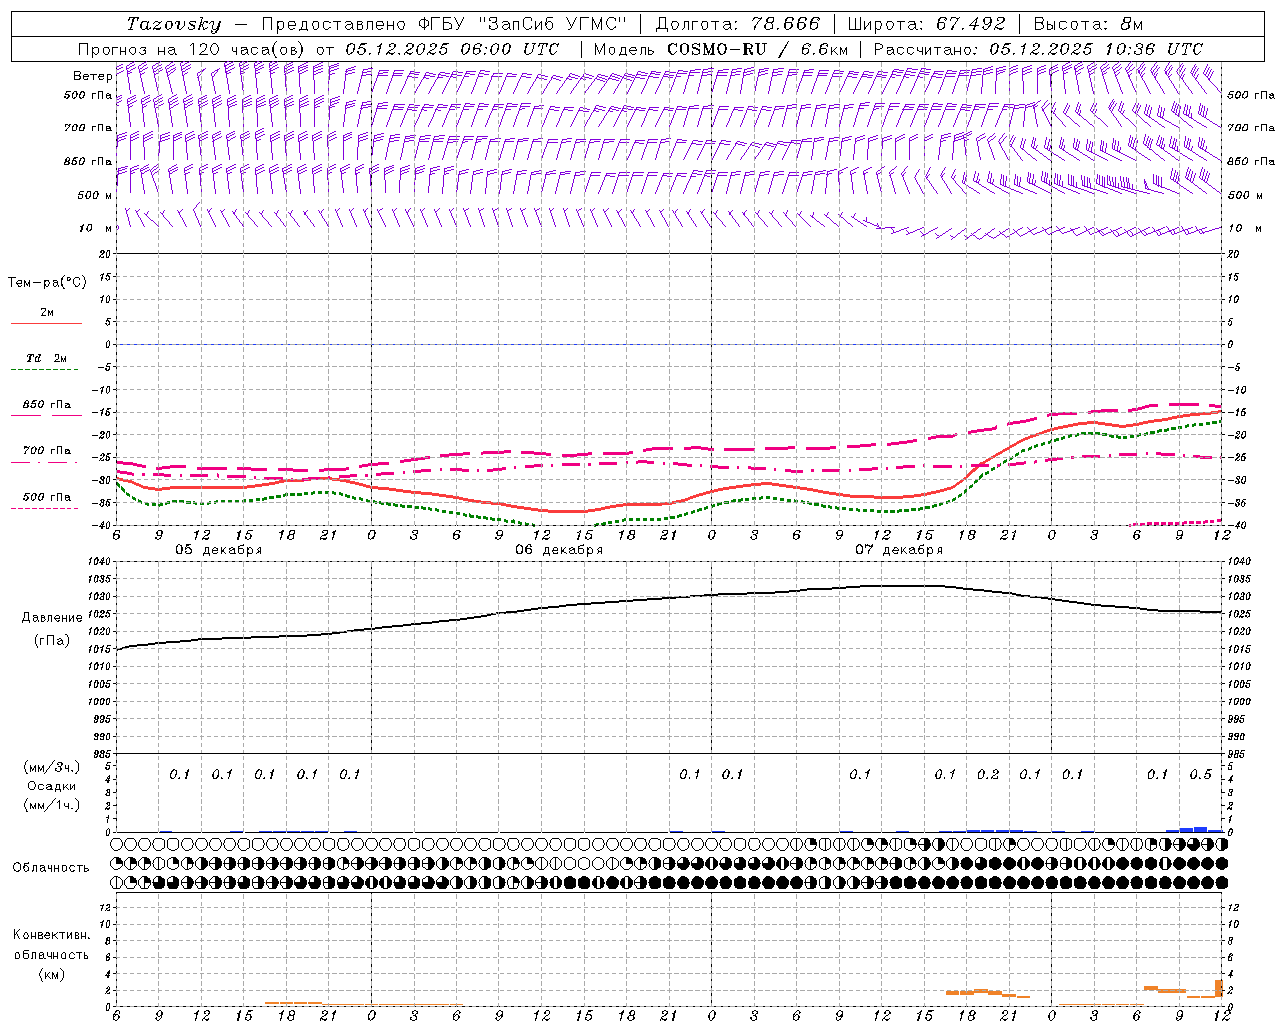Click the Ветер wind panel label
This screenshot has width=1280, height=1024.
[92, 76]
